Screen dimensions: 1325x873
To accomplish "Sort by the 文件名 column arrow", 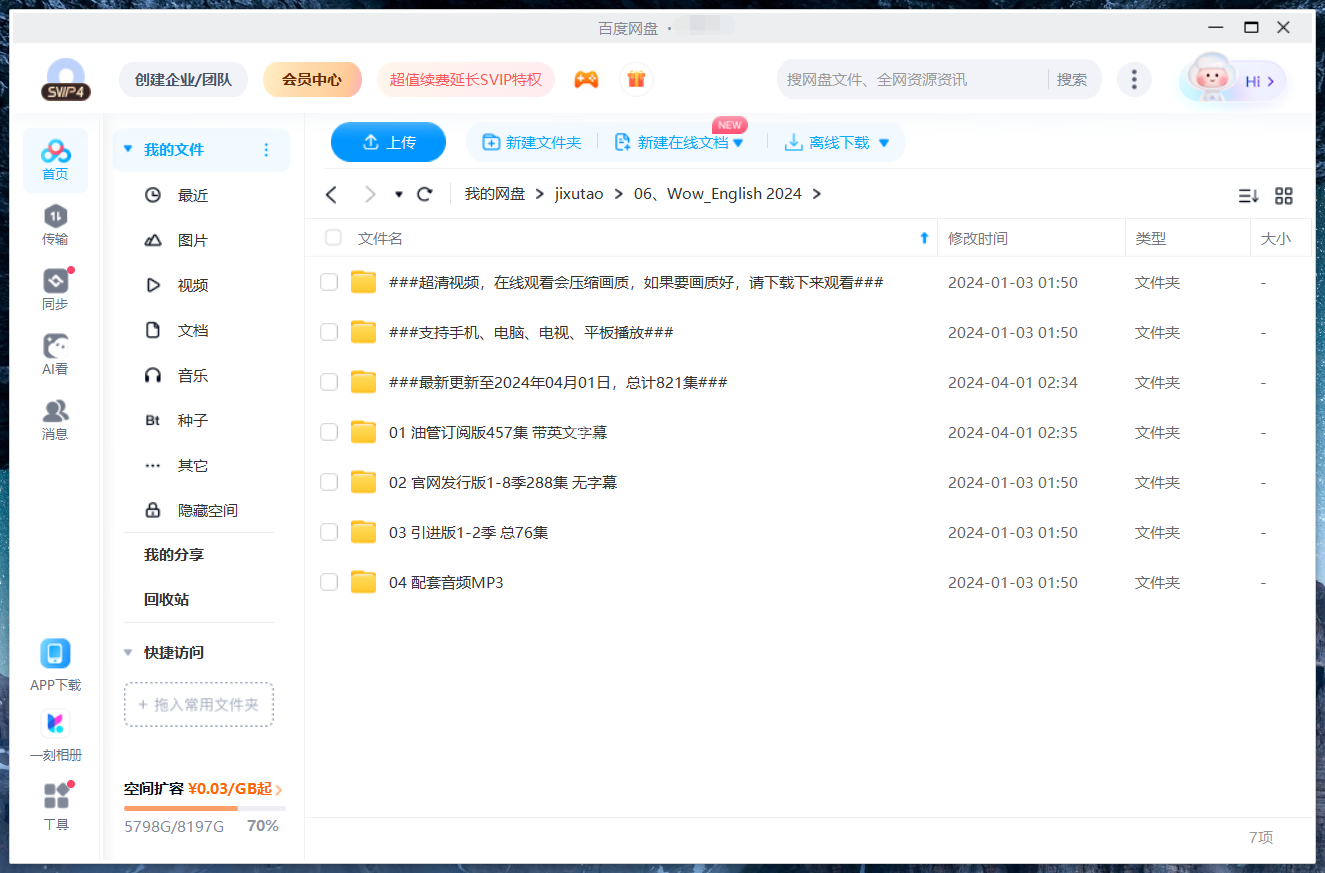I will tap(924, 238).
